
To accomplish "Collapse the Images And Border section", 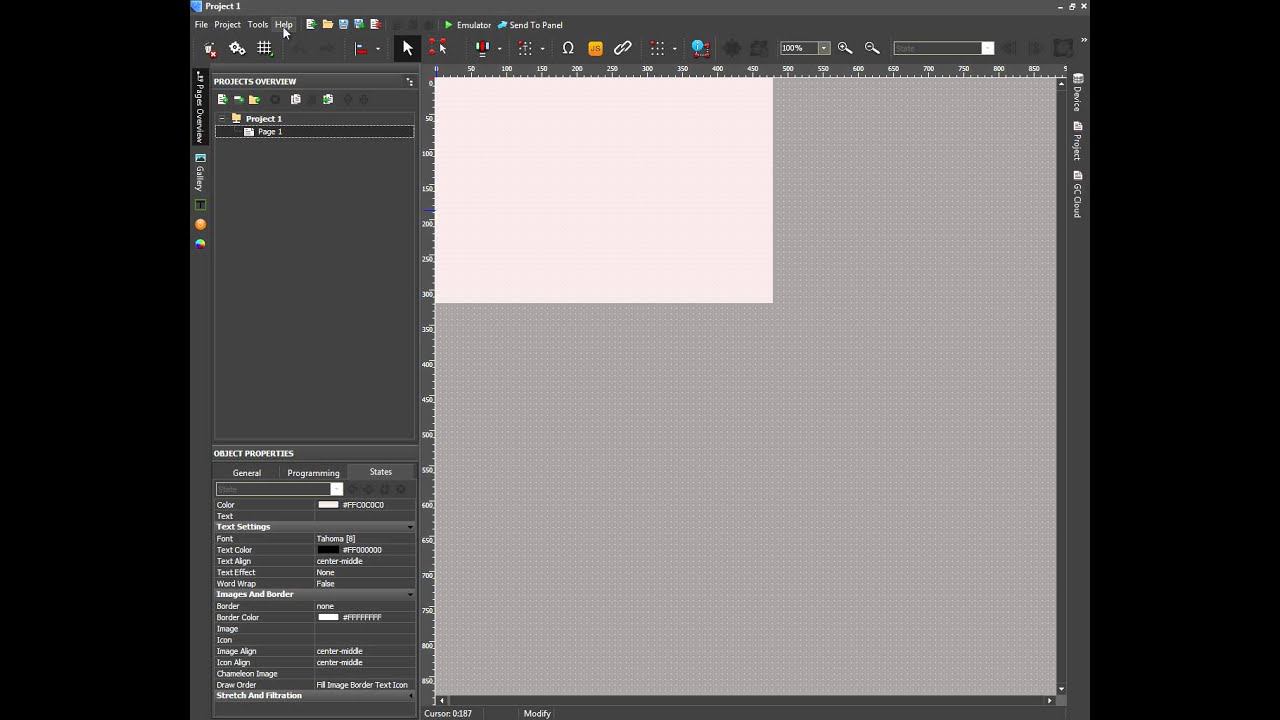I will (x=410, y=595).
